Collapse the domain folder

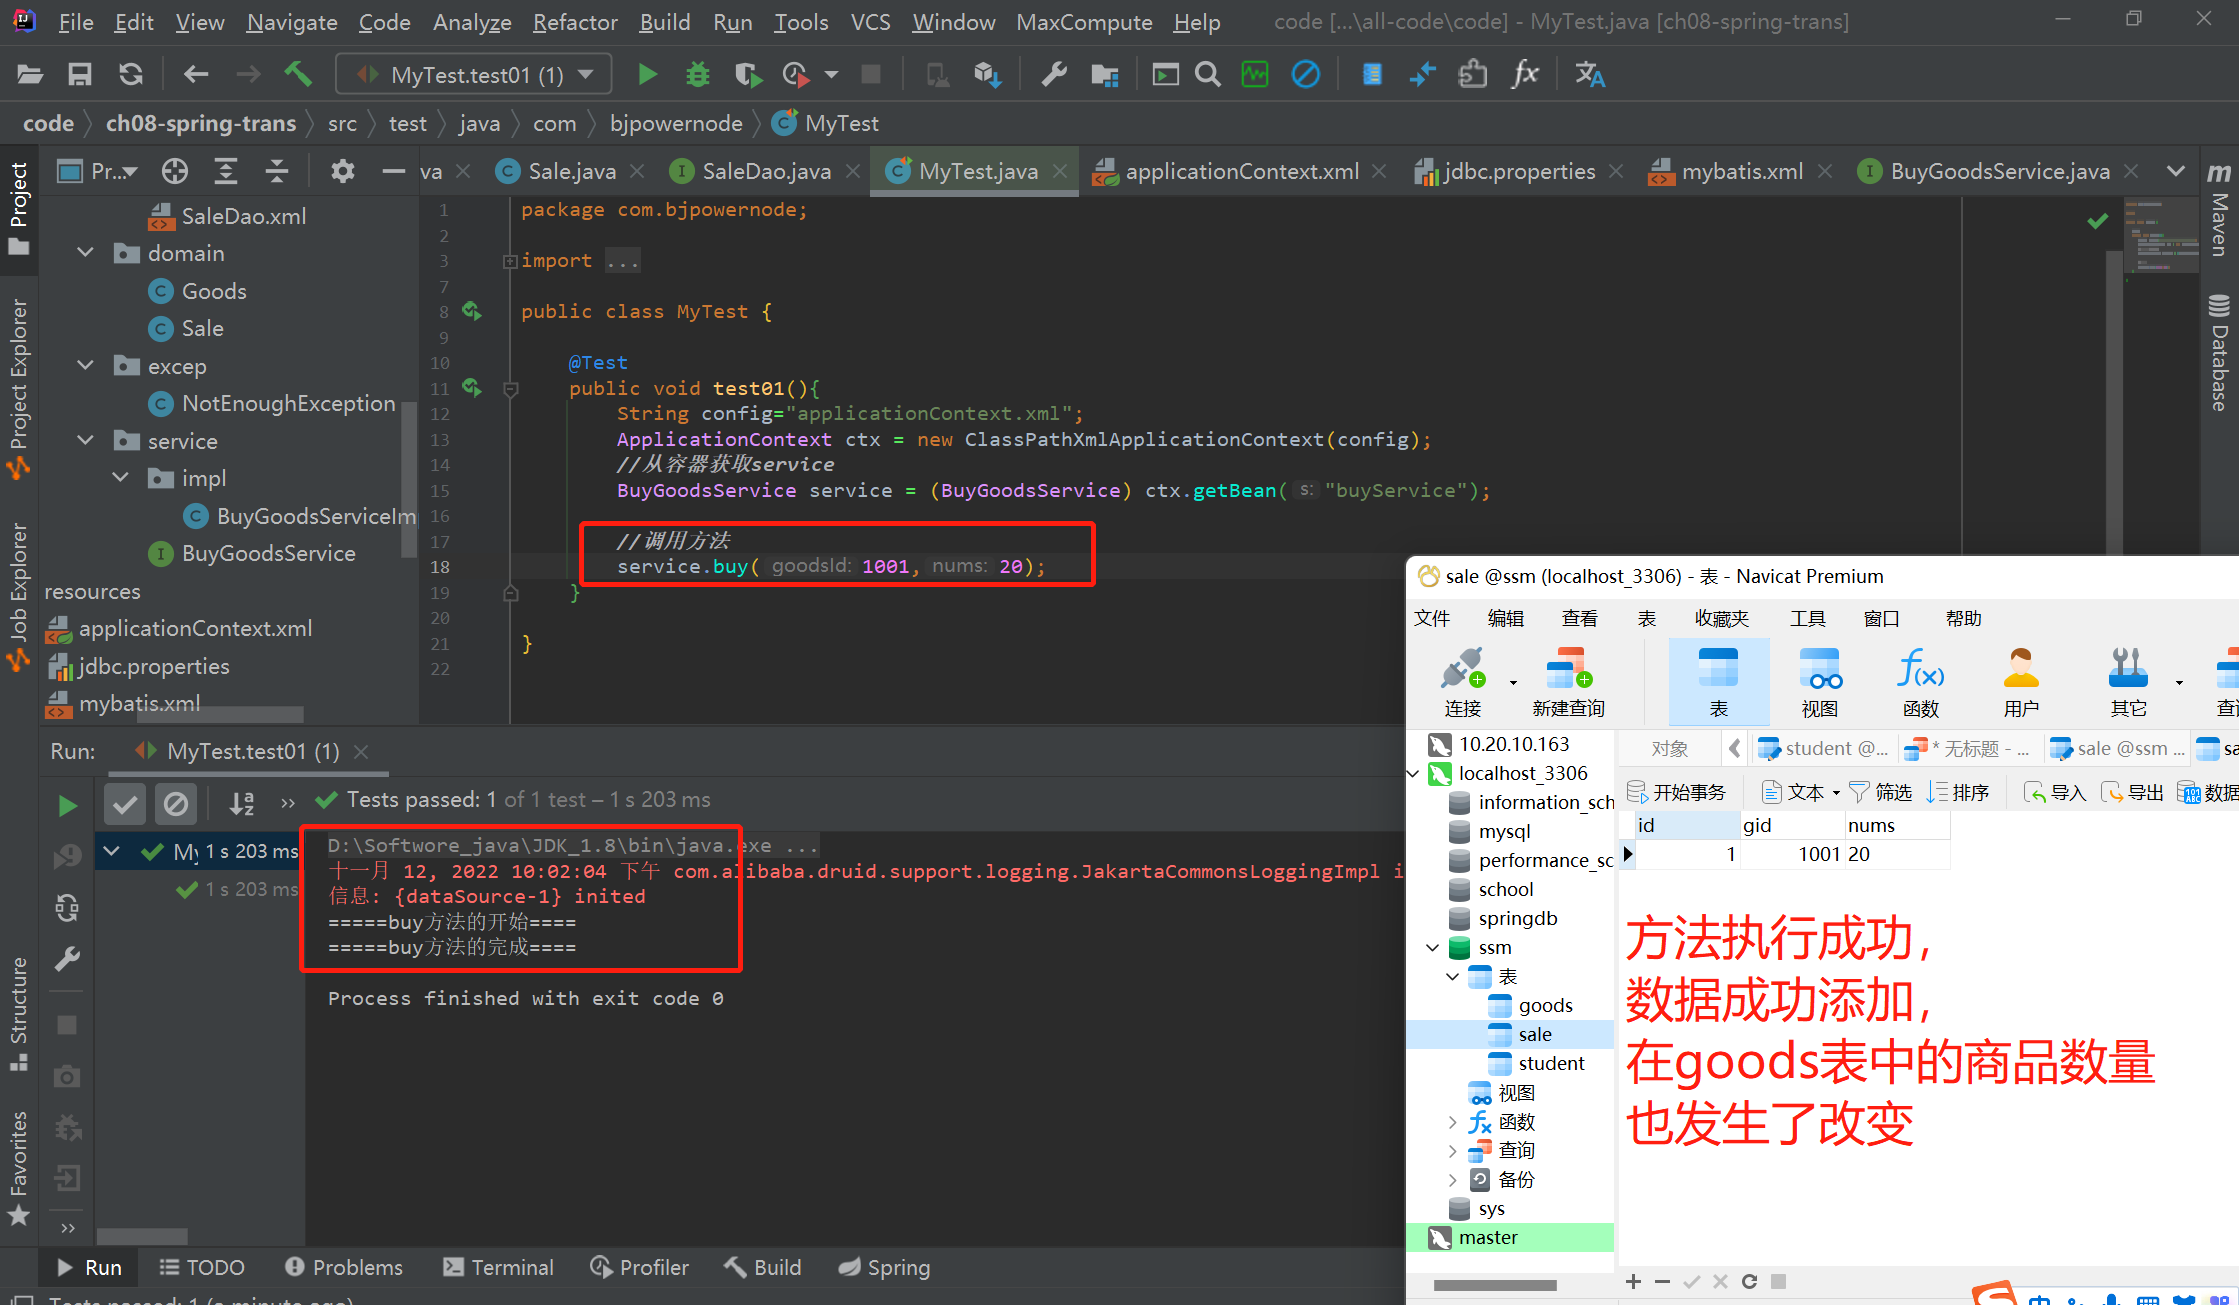[86, 253]
